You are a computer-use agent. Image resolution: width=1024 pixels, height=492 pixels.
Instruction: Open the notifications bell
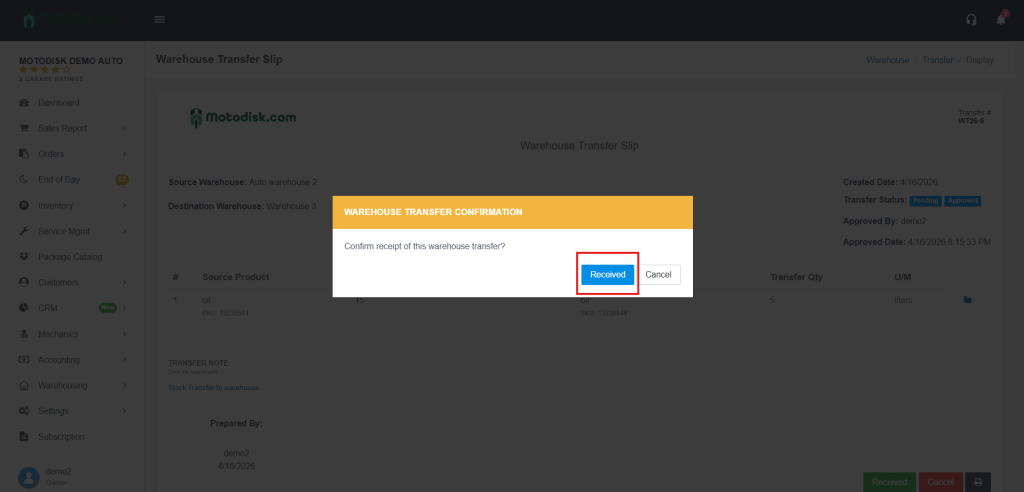(1001, 20)
